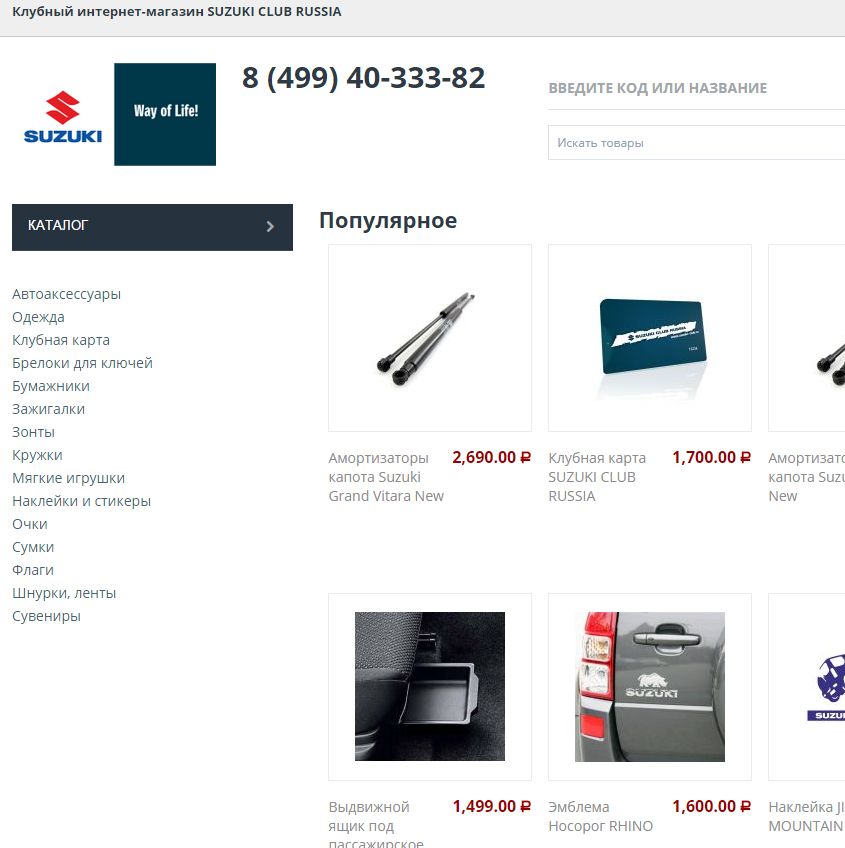View the club card product image

point(650,338)
